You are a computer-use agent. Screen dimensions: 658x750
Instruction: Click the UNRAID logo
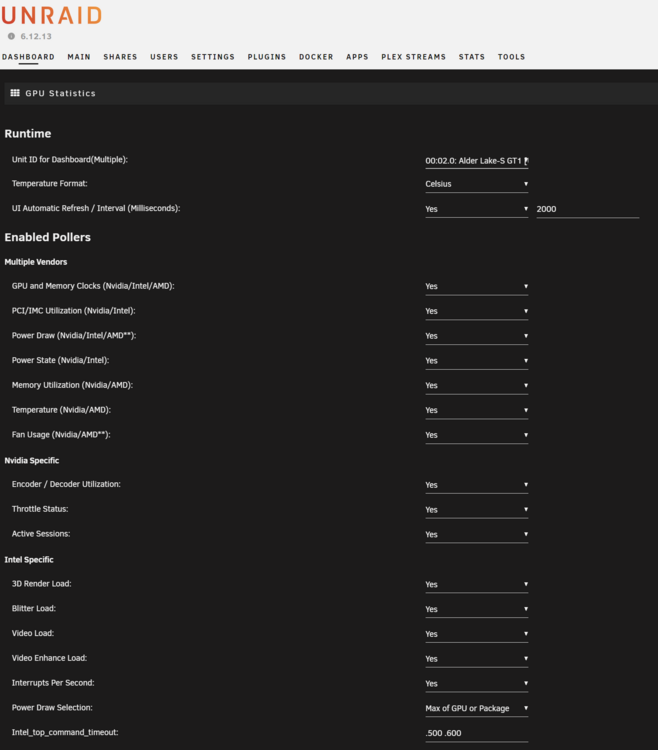(52, 16)
